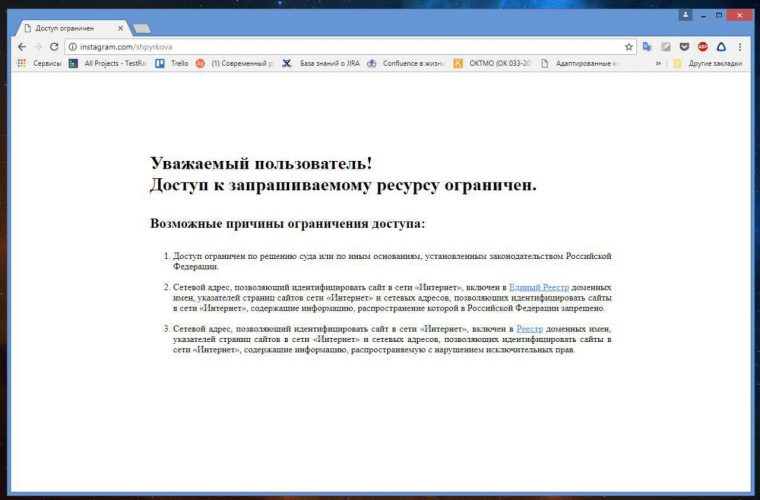Open a new tab with the tab button

click(x=142, y=29)
